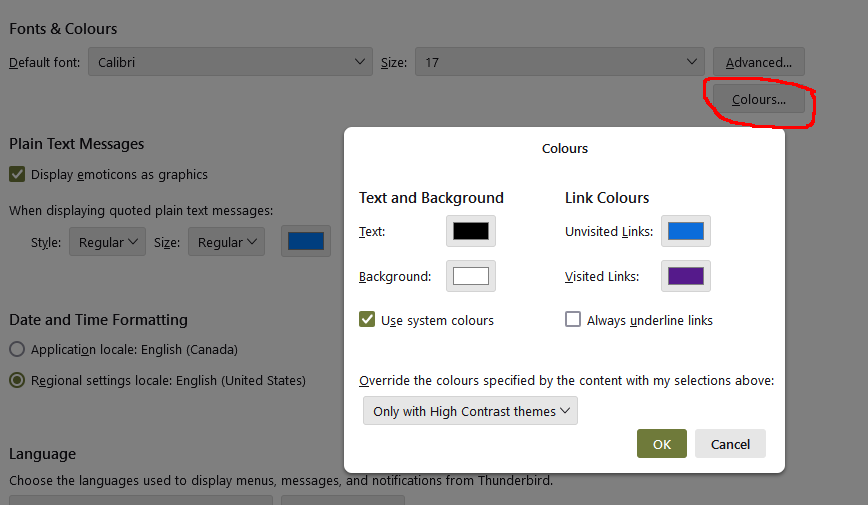Click the Text colour swatch

(x=471, y=231)
